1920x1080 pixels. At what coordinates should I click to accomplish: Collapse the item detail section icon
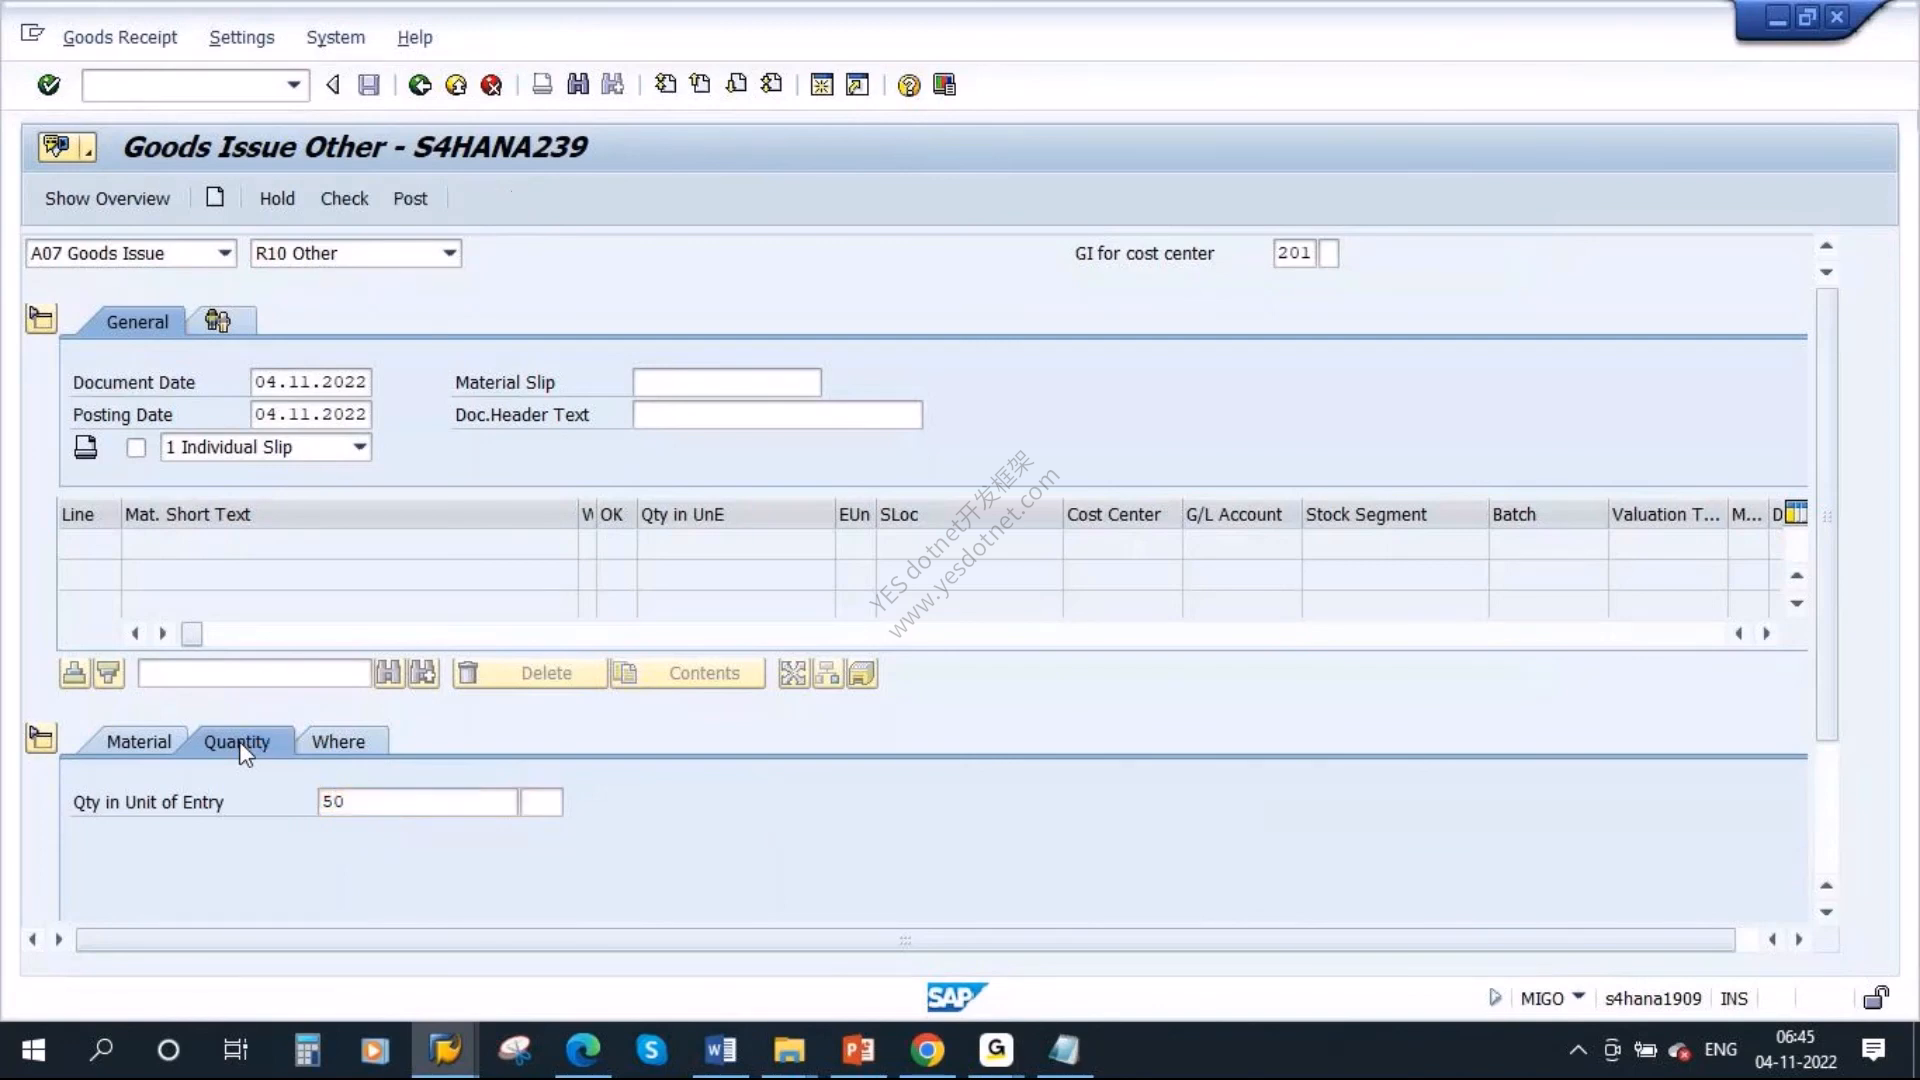(x=41, y=738)
